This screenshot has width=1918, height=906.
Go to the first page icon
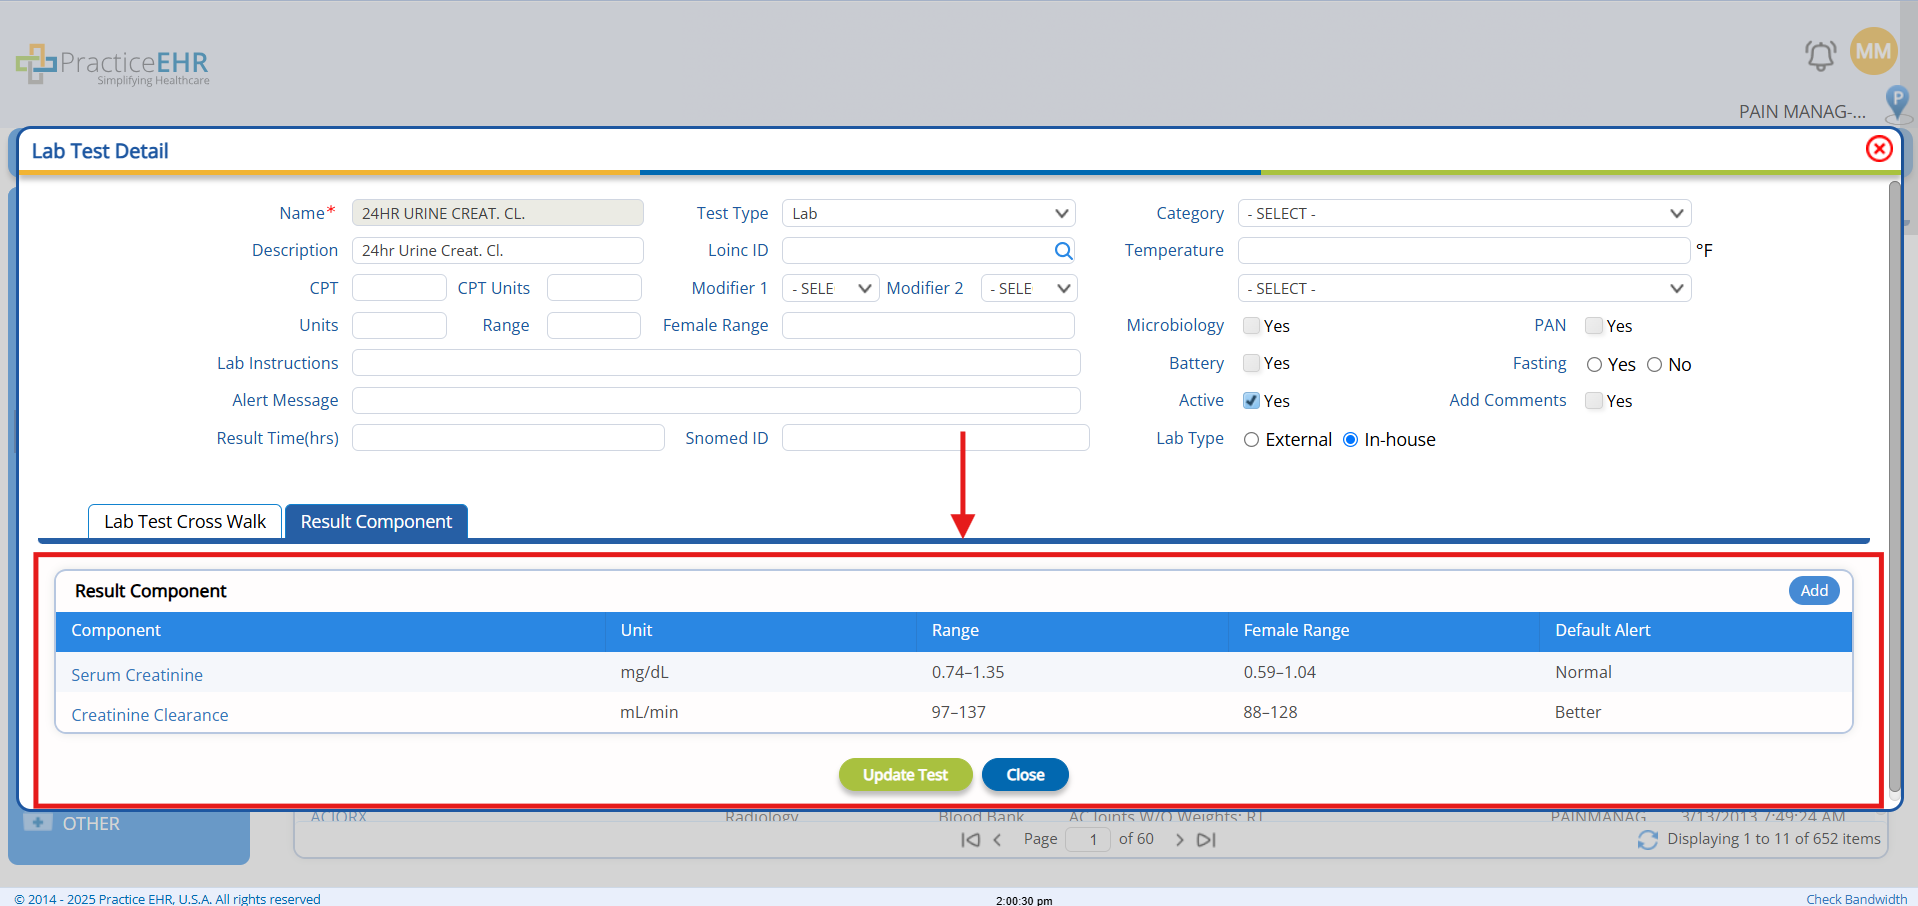pyautogui.click(x=970, y=840)
